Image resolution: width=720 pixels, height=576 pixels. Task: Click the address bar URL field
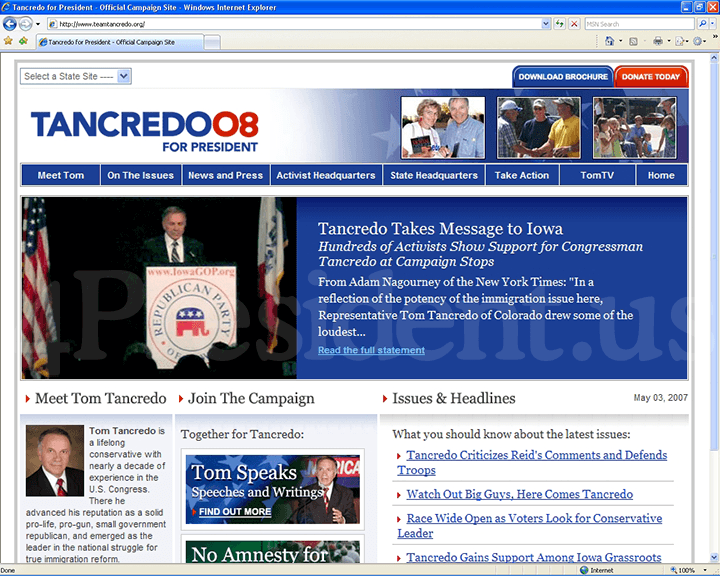point(294,24)
